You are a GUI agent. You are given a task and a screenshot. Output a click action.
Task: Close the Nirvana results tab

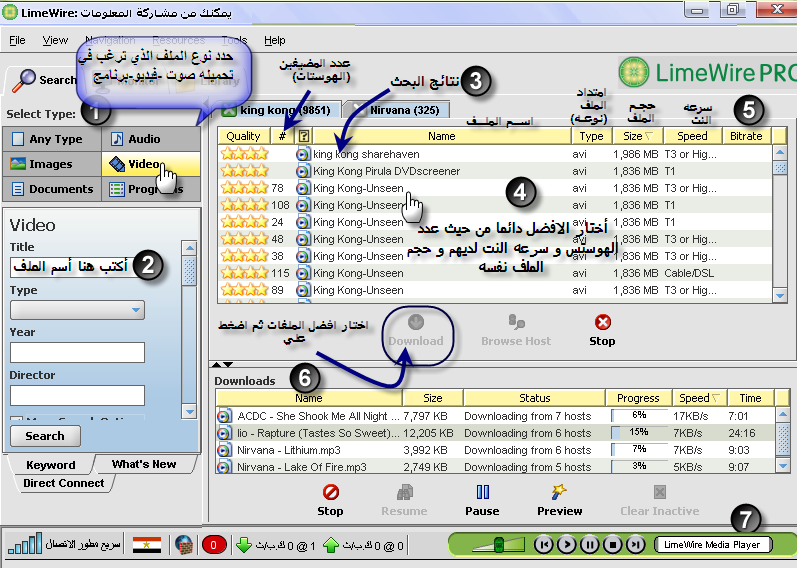[x=359, y=110]
